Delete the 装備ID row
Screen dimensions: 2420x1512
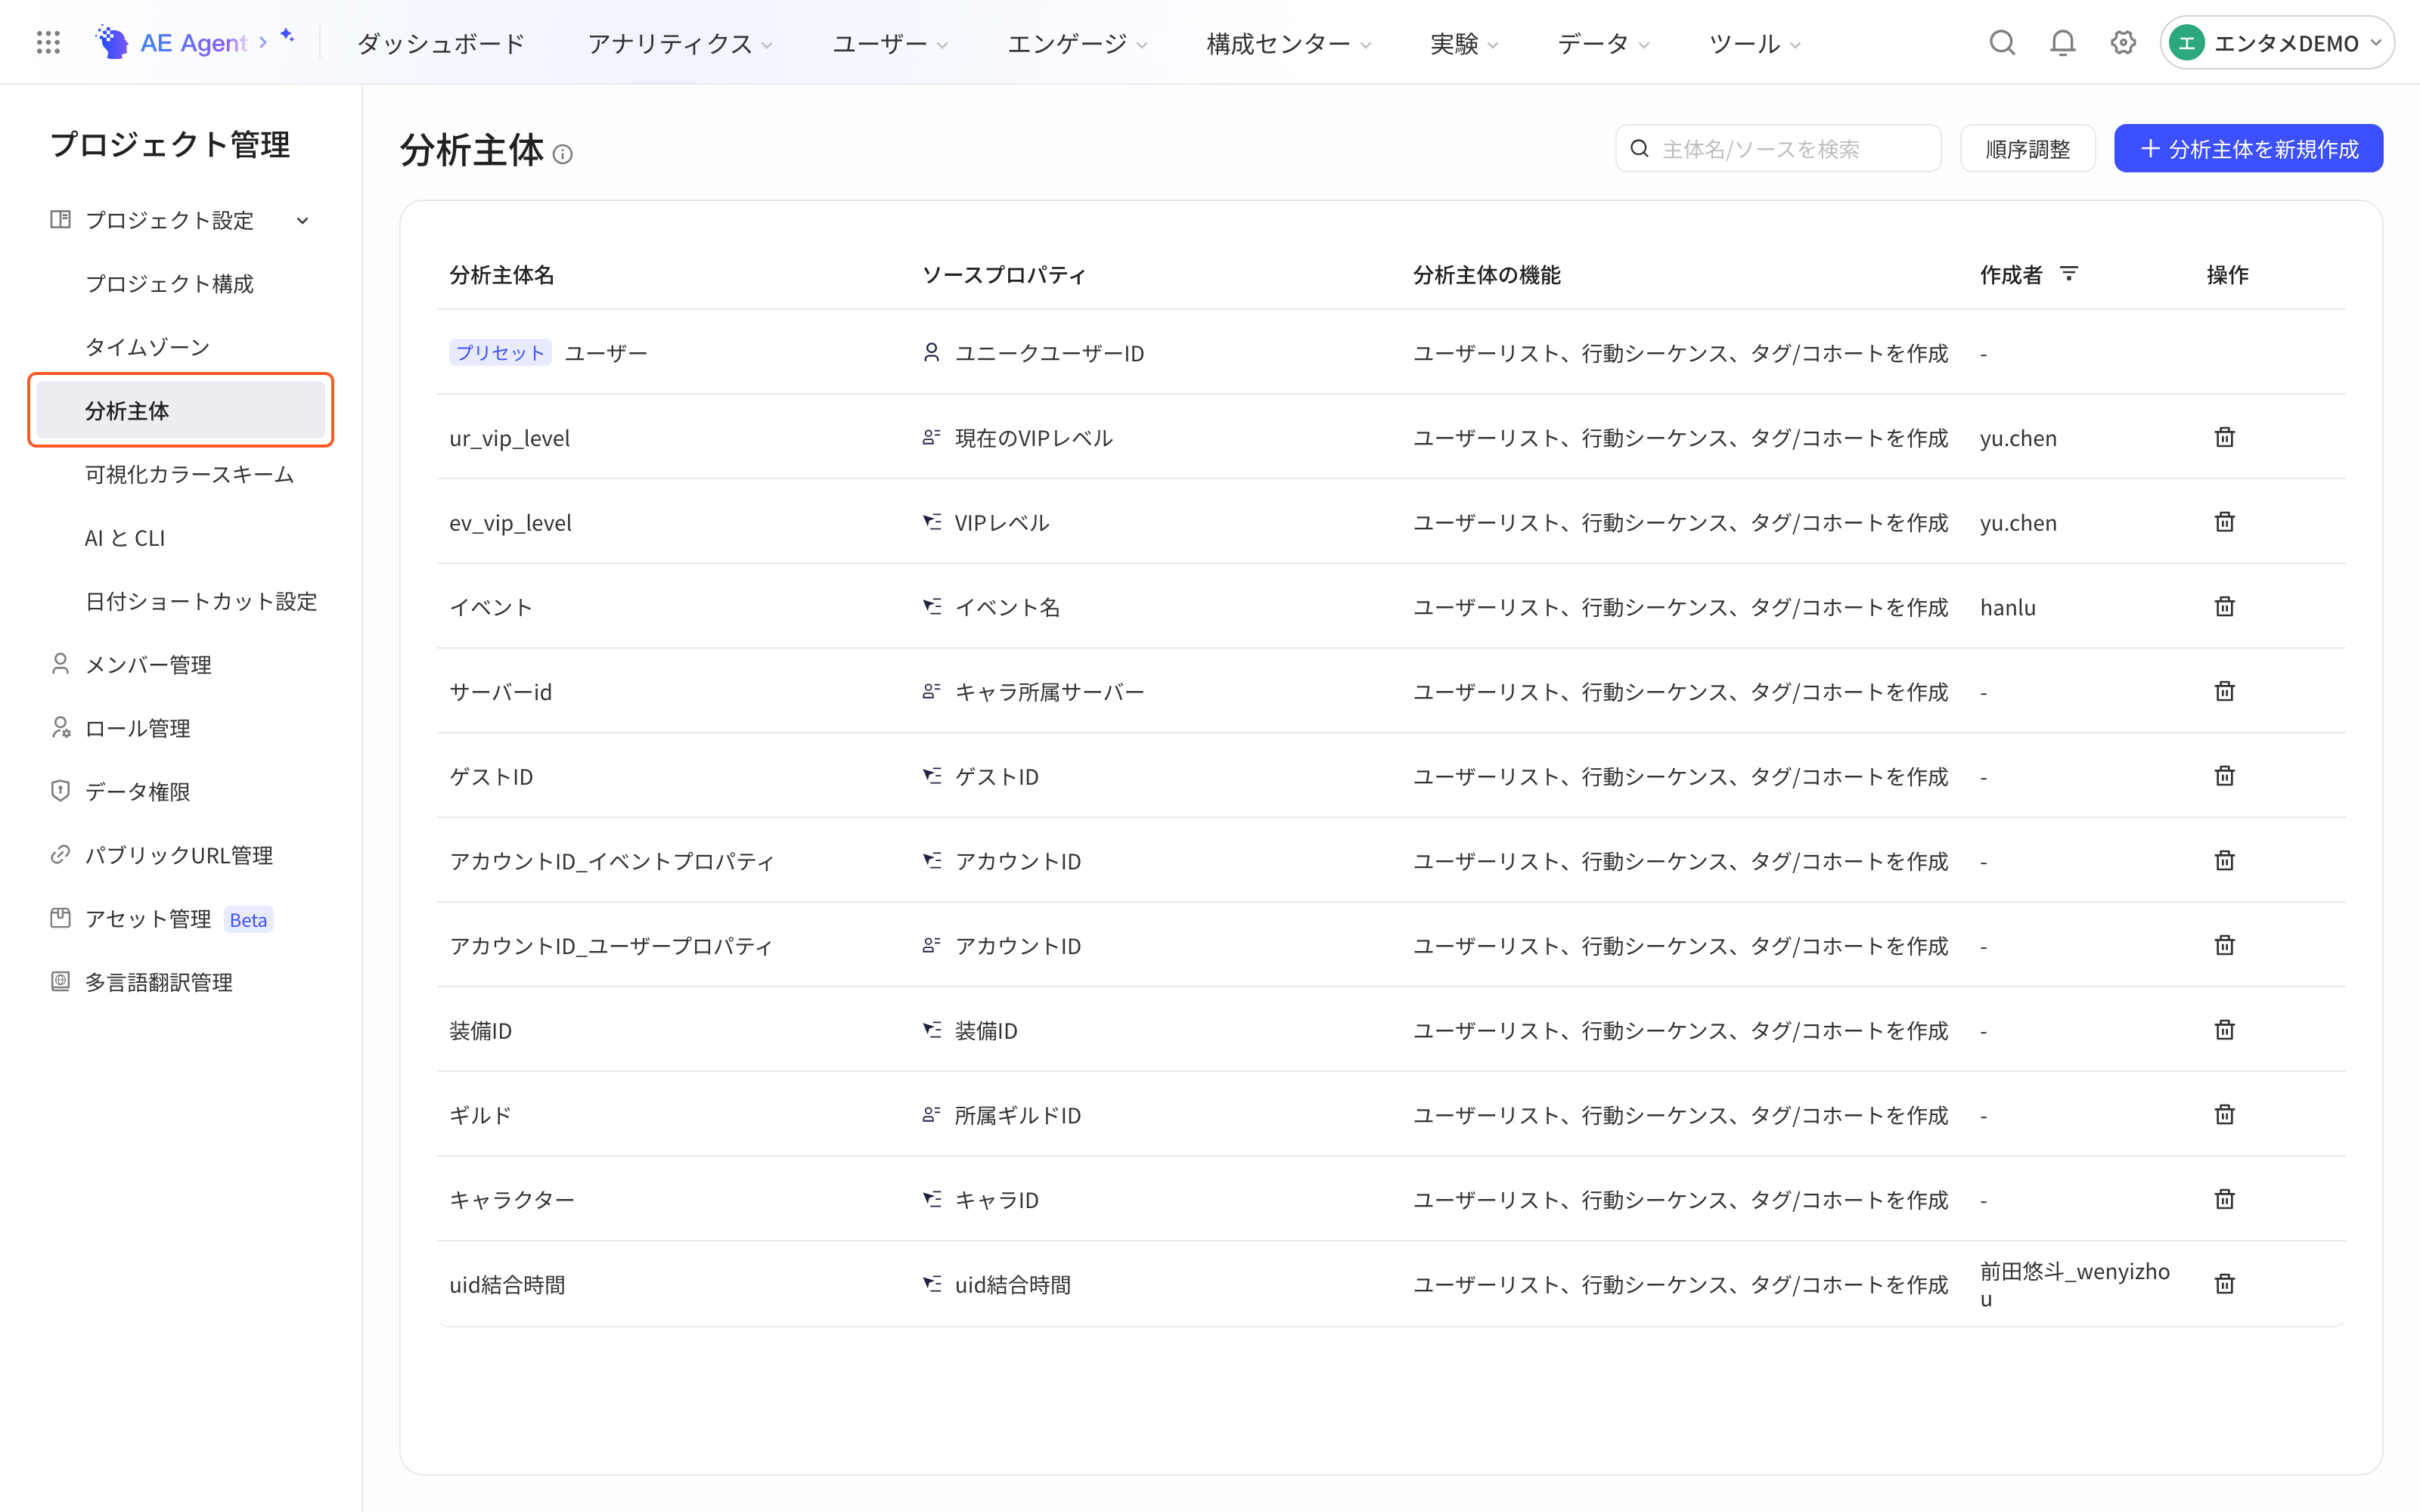coord(2224,1030)
